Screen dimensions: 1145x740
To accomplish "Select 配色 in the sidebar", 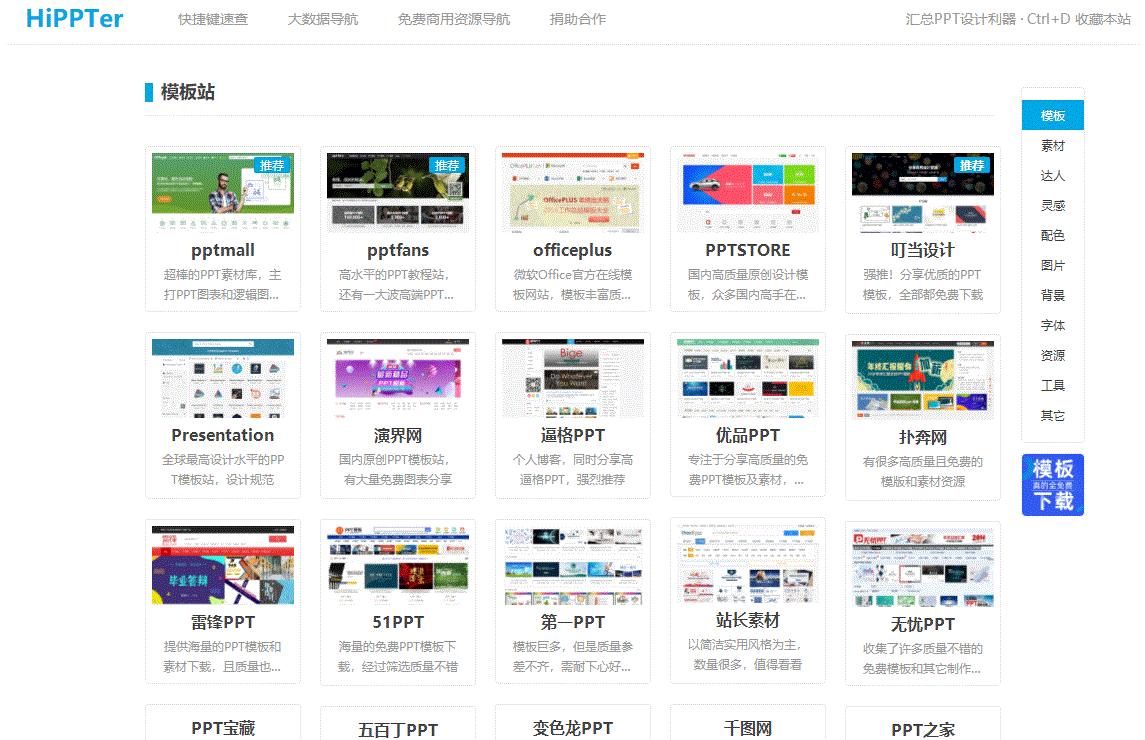I will pos(1051,235).
